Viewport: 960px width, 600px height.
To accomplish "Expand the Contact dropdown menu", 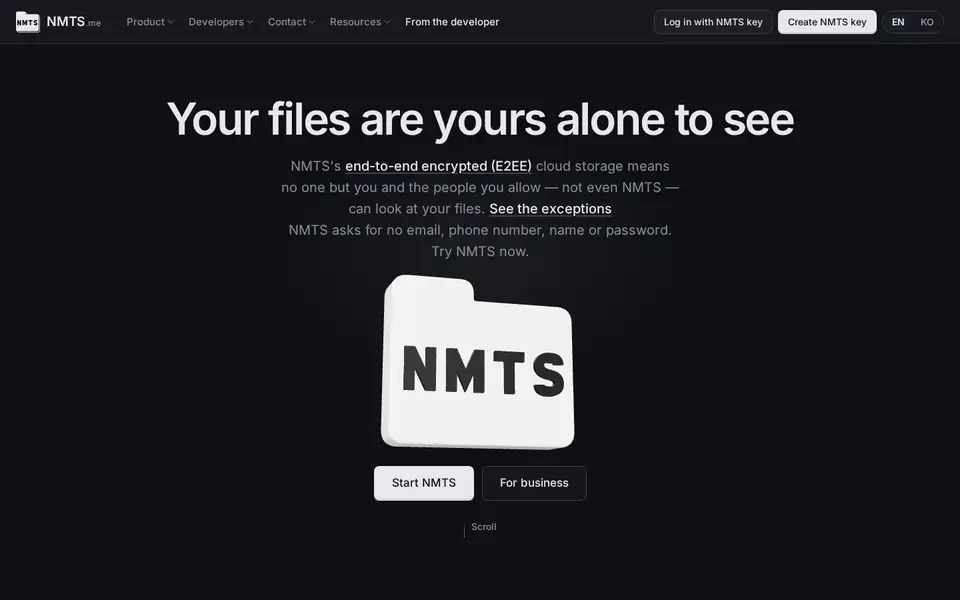I will [291, 22].
